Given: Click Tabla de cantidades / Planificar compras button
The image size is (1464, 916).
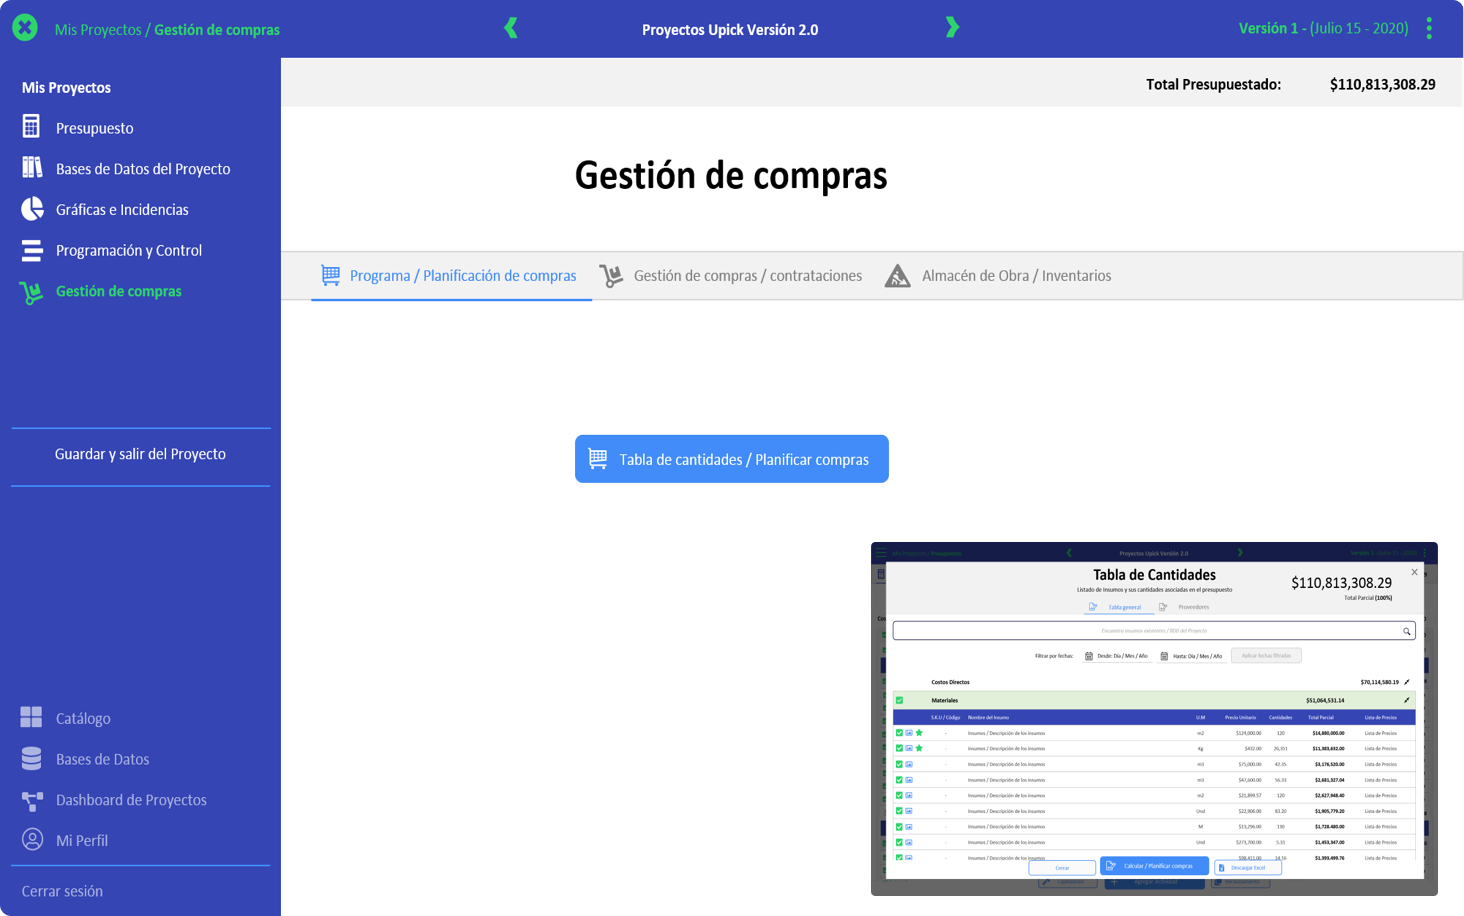Looking at the screenshot, I should tap(731, 459).
